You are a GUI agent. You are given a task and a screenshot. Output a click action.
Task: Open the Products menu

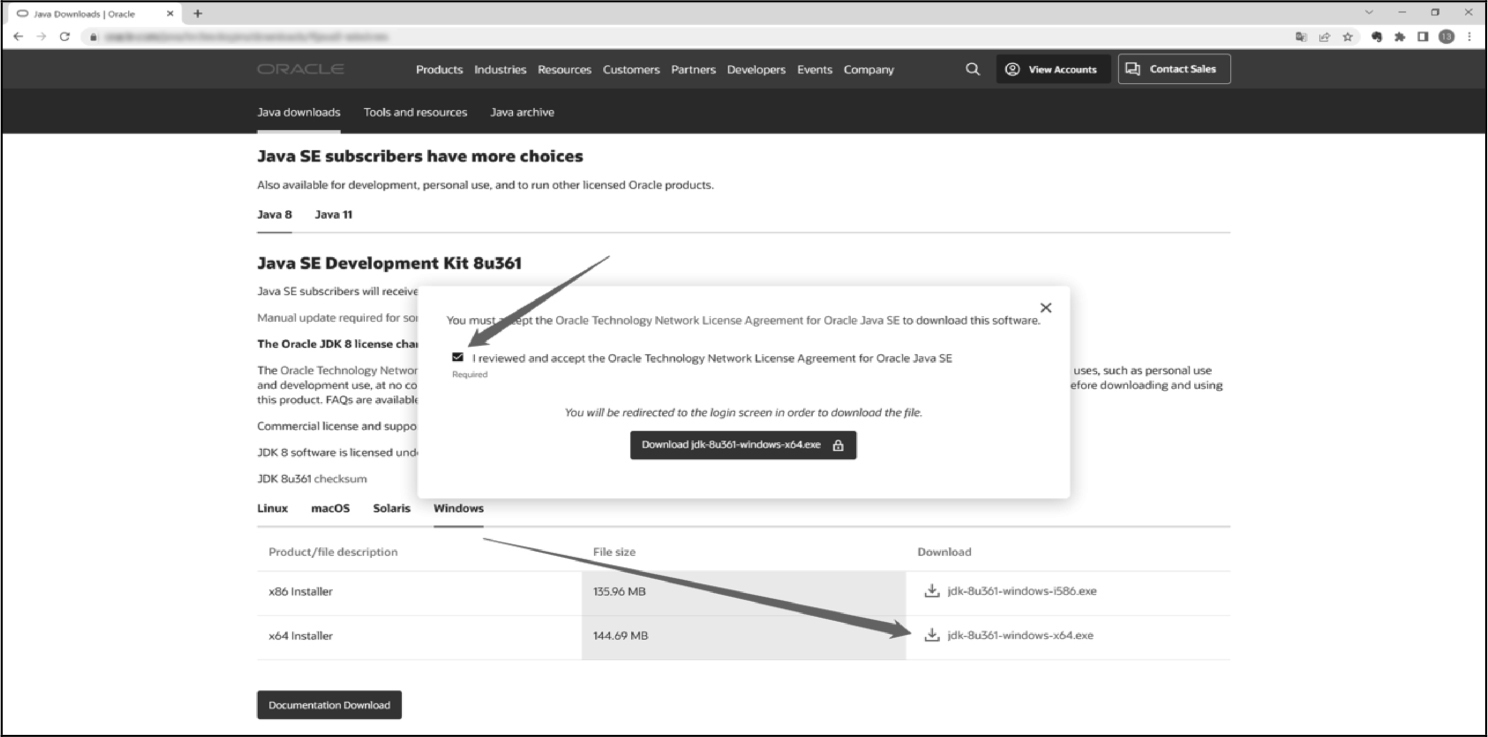(x=439, y=70)
